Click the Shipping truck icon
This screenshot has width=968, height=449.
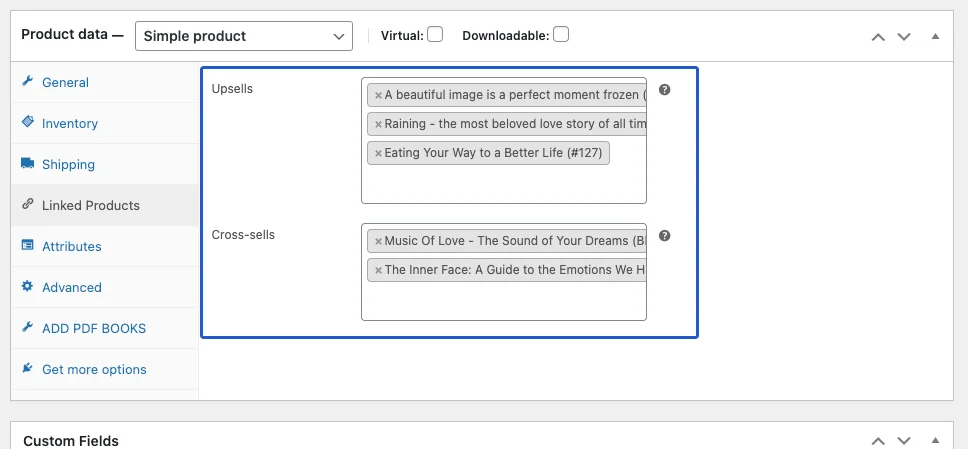click(27, 163)
